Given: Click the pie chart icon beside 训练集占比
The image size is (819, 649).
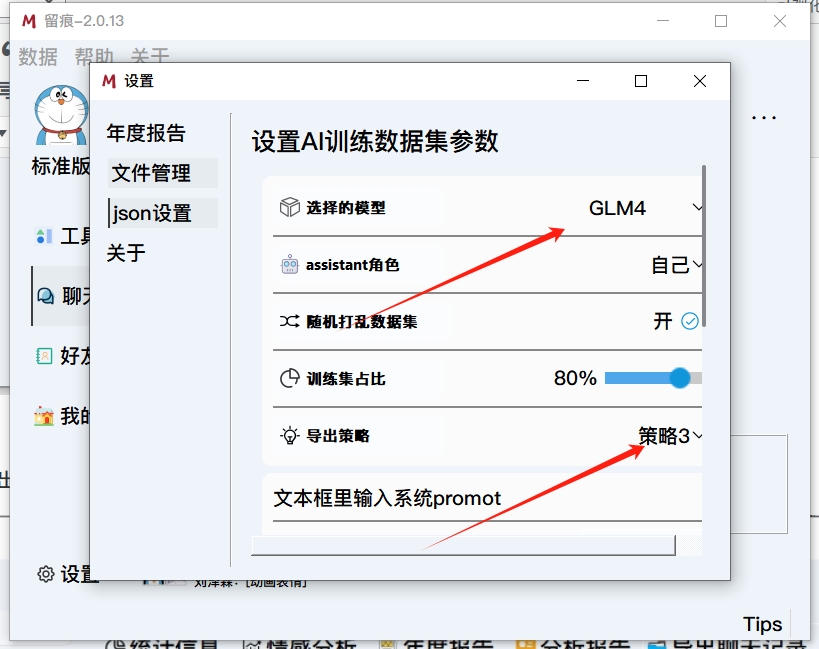Looking at the screenshot, I should [x=289, y=378].
